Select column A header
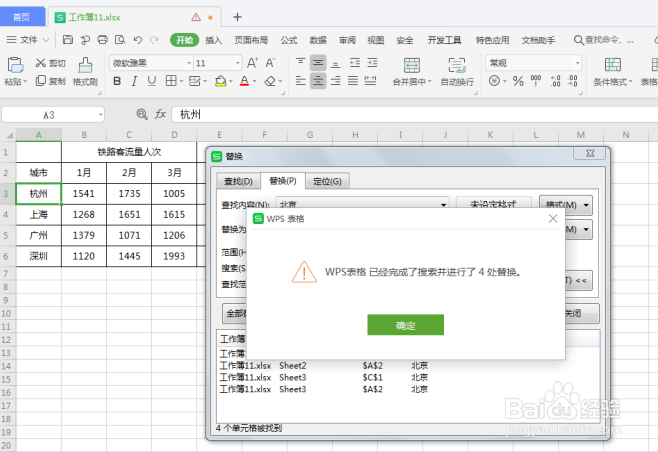658x452 pixels. click(x=39, y=135)
